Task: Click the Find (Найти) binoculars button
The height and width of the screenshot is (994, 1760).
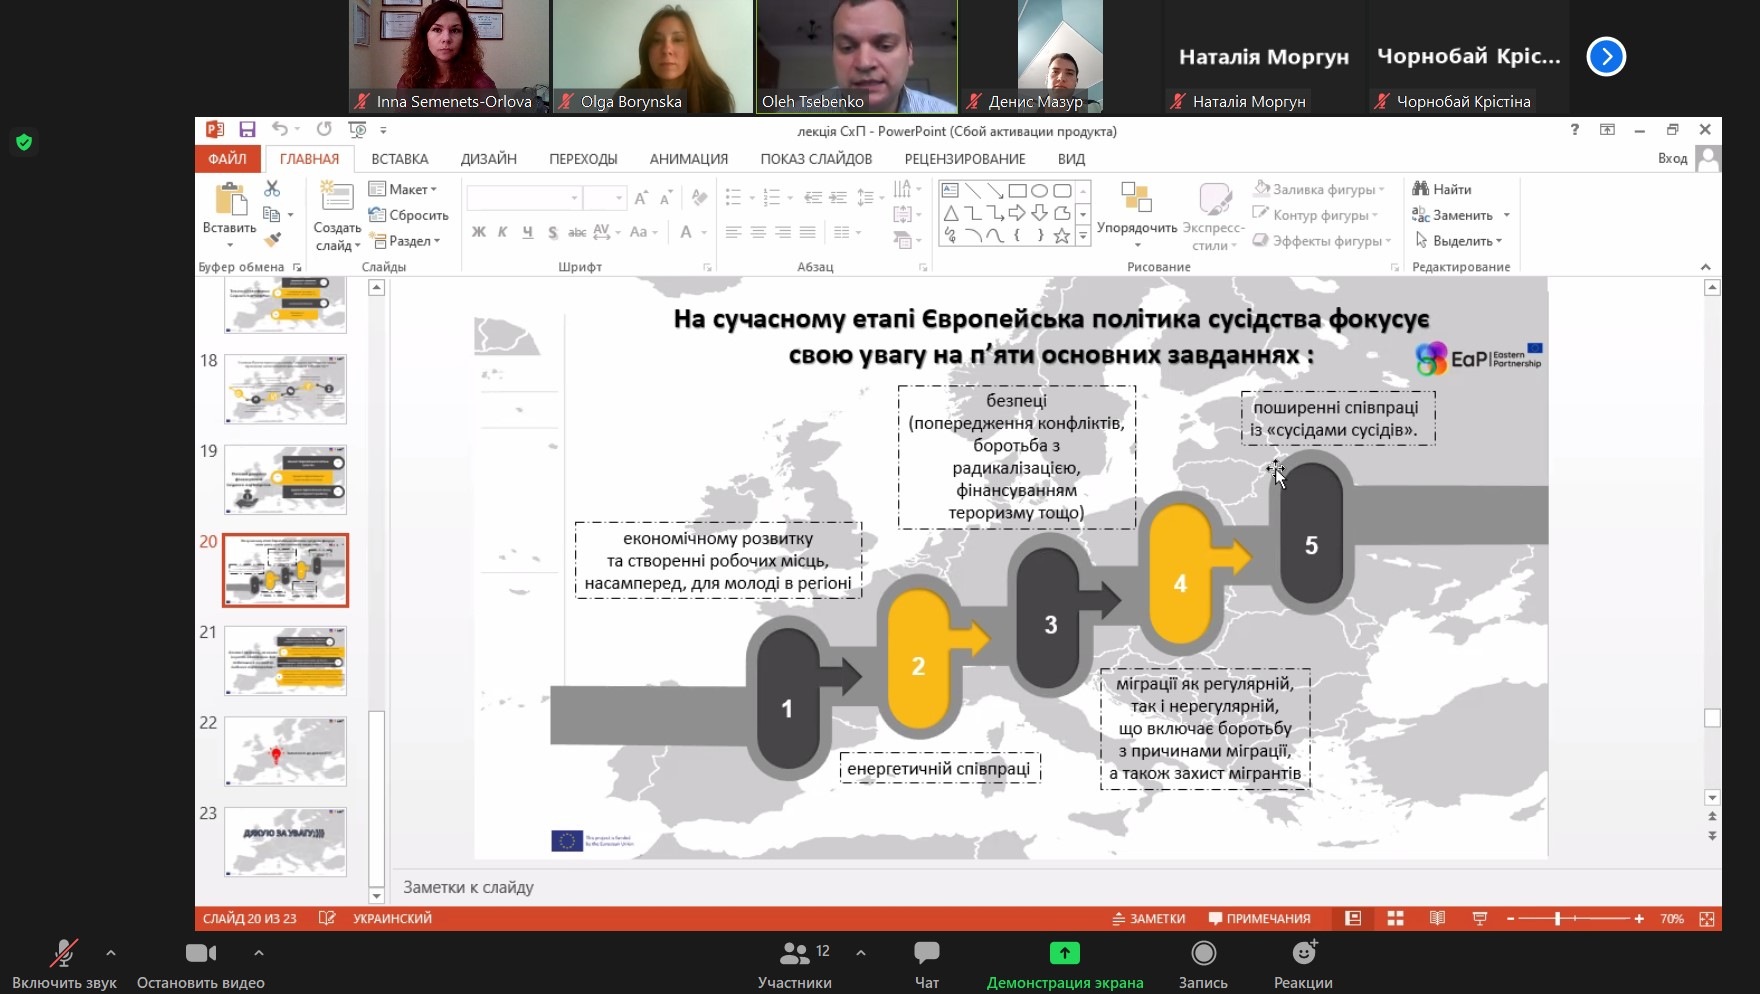Action: [1441, 189]
